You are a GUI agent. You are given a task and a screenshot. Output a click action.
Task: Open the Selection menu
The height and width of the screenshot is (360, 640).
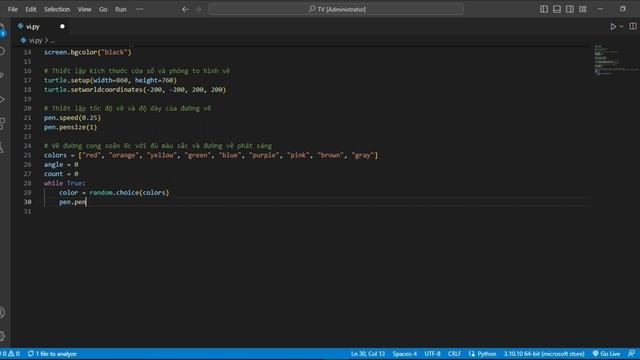[x=57, y=9]
